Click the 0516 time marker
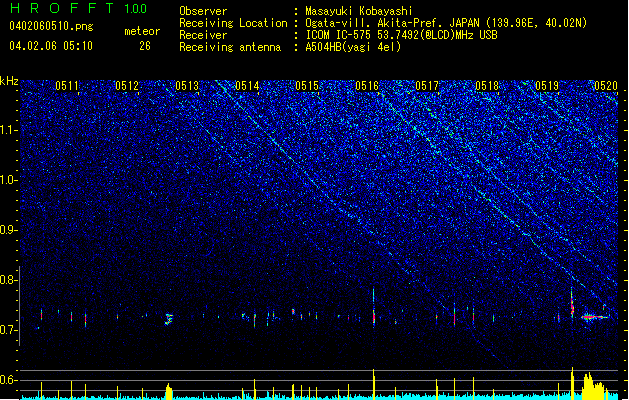 click(x=367, y=86)
